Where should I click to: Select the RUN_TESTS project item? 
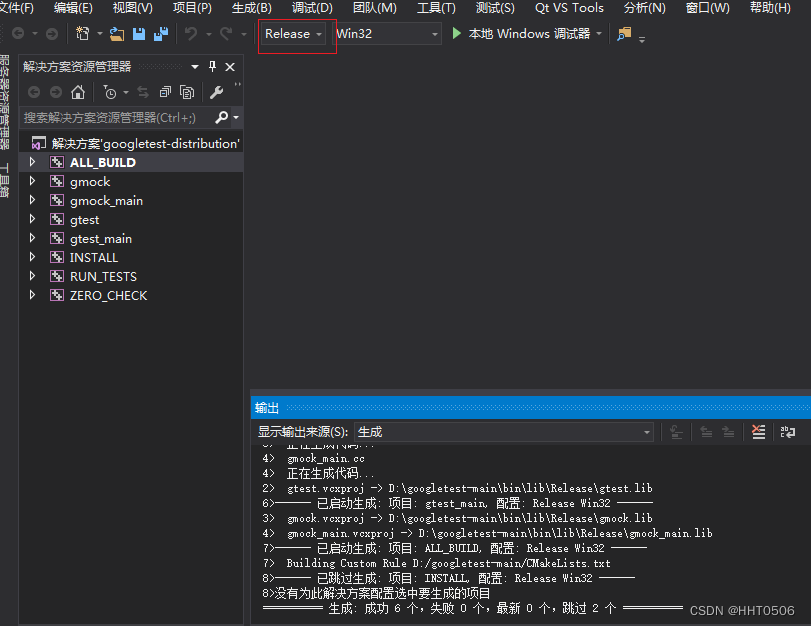(103, 277)
